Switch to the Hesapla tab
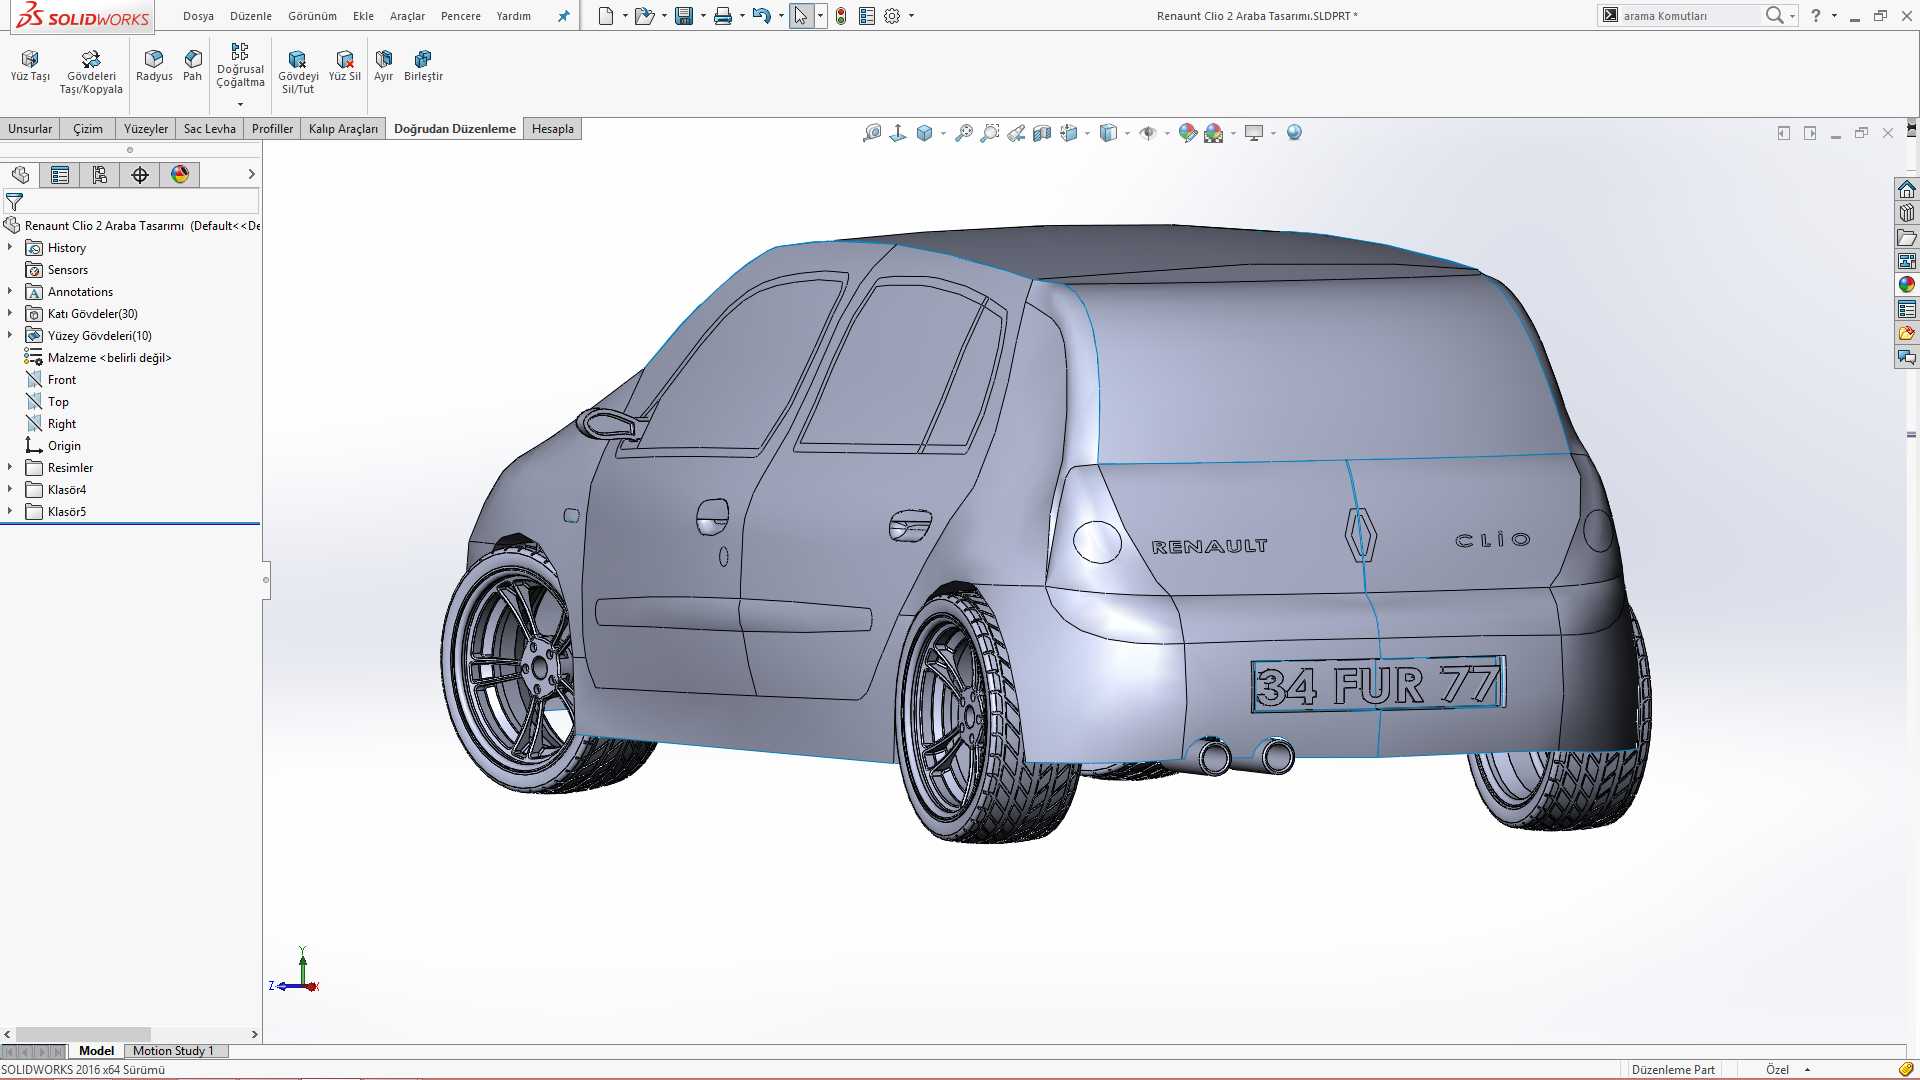The image size is (1920, 1080). (553, 129)
